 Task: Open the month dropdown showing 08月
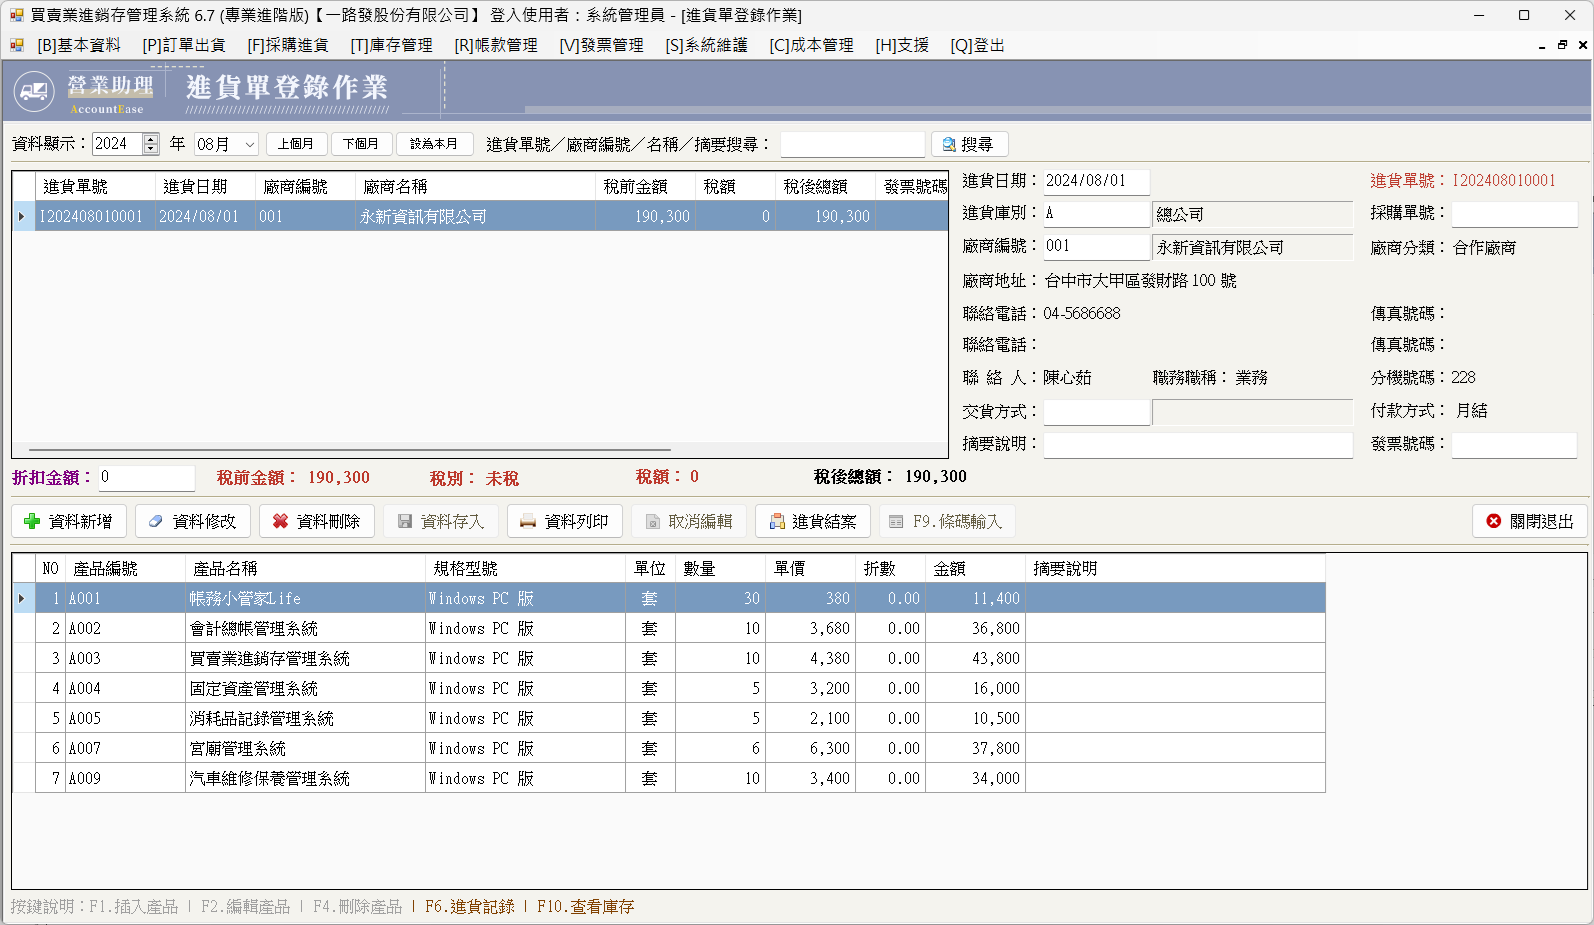(250, 144)
